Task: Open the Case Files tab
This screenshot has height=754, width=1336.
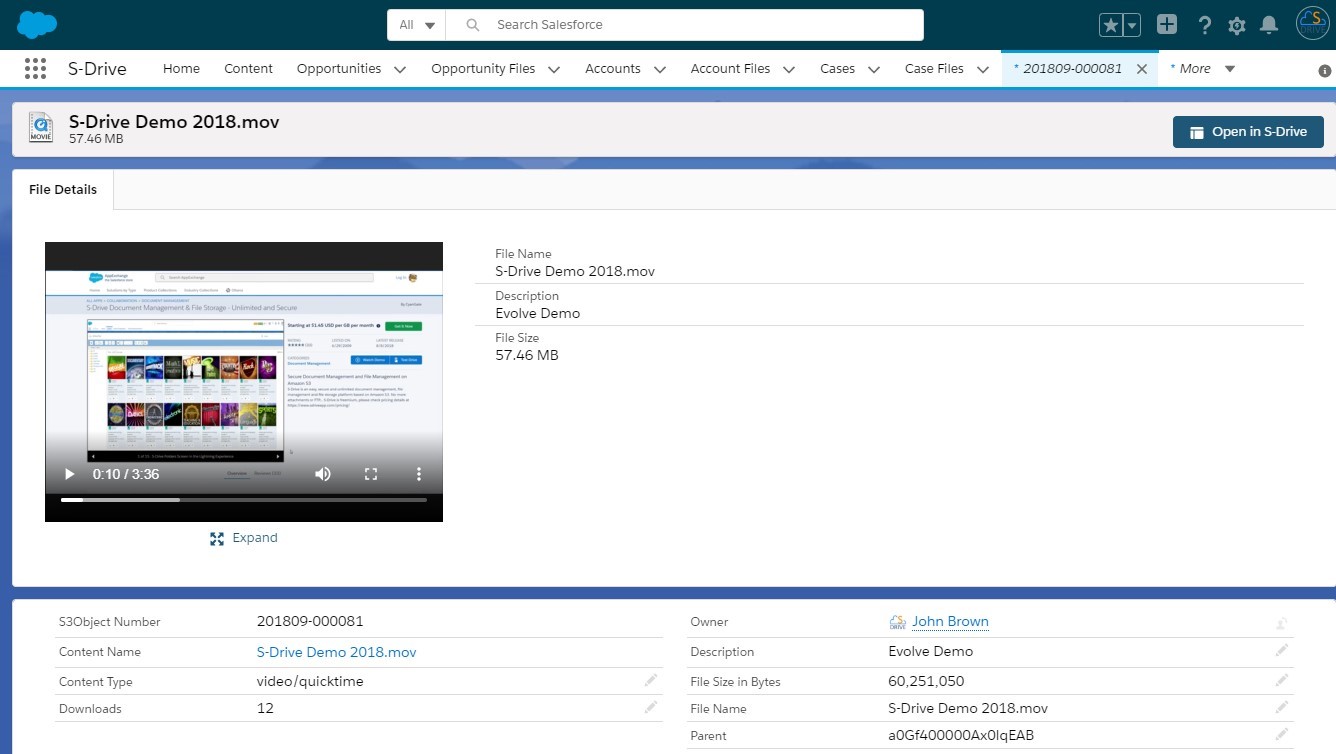Action: coord(934,69)
